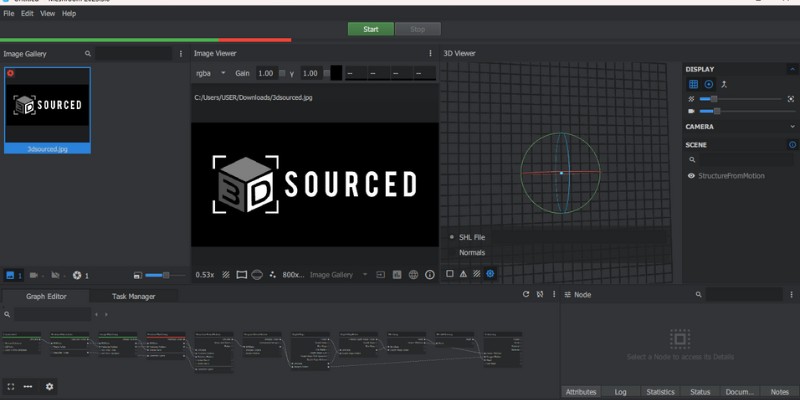This screenshot has height=400, width=800.
Task: Click the 3D globe icon in Image Viewer toolbar
Action: click(413, 275)
